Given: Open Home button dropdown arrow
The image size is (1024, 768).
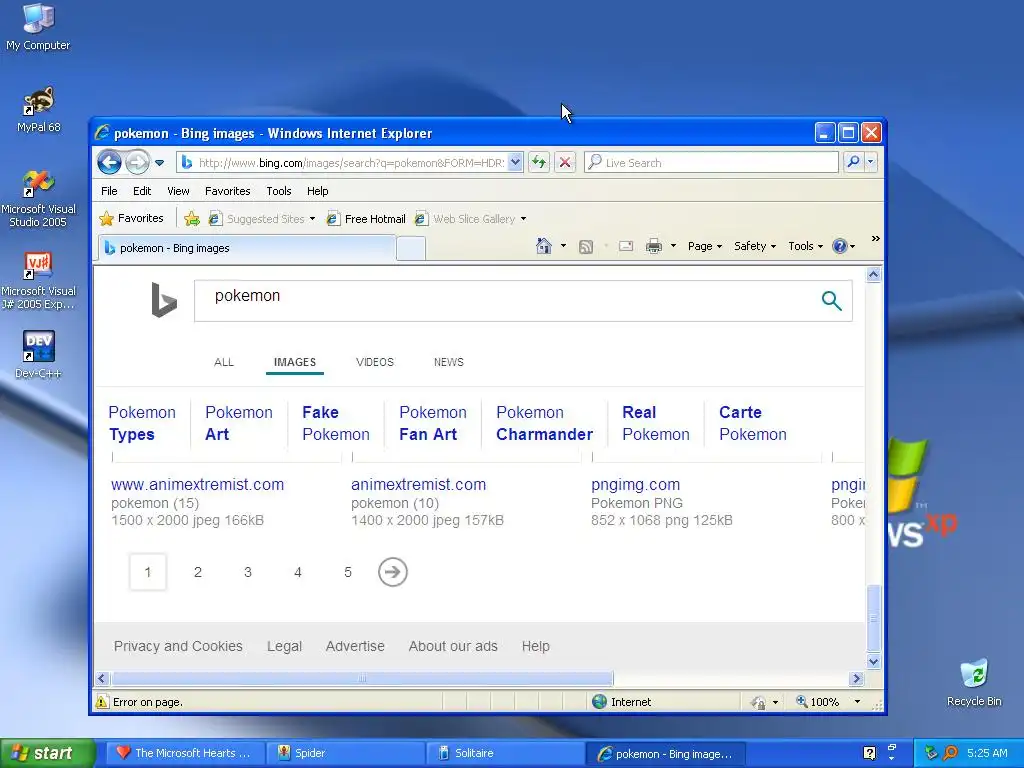Looking at the screenshot, I should [x=564, y=246].
